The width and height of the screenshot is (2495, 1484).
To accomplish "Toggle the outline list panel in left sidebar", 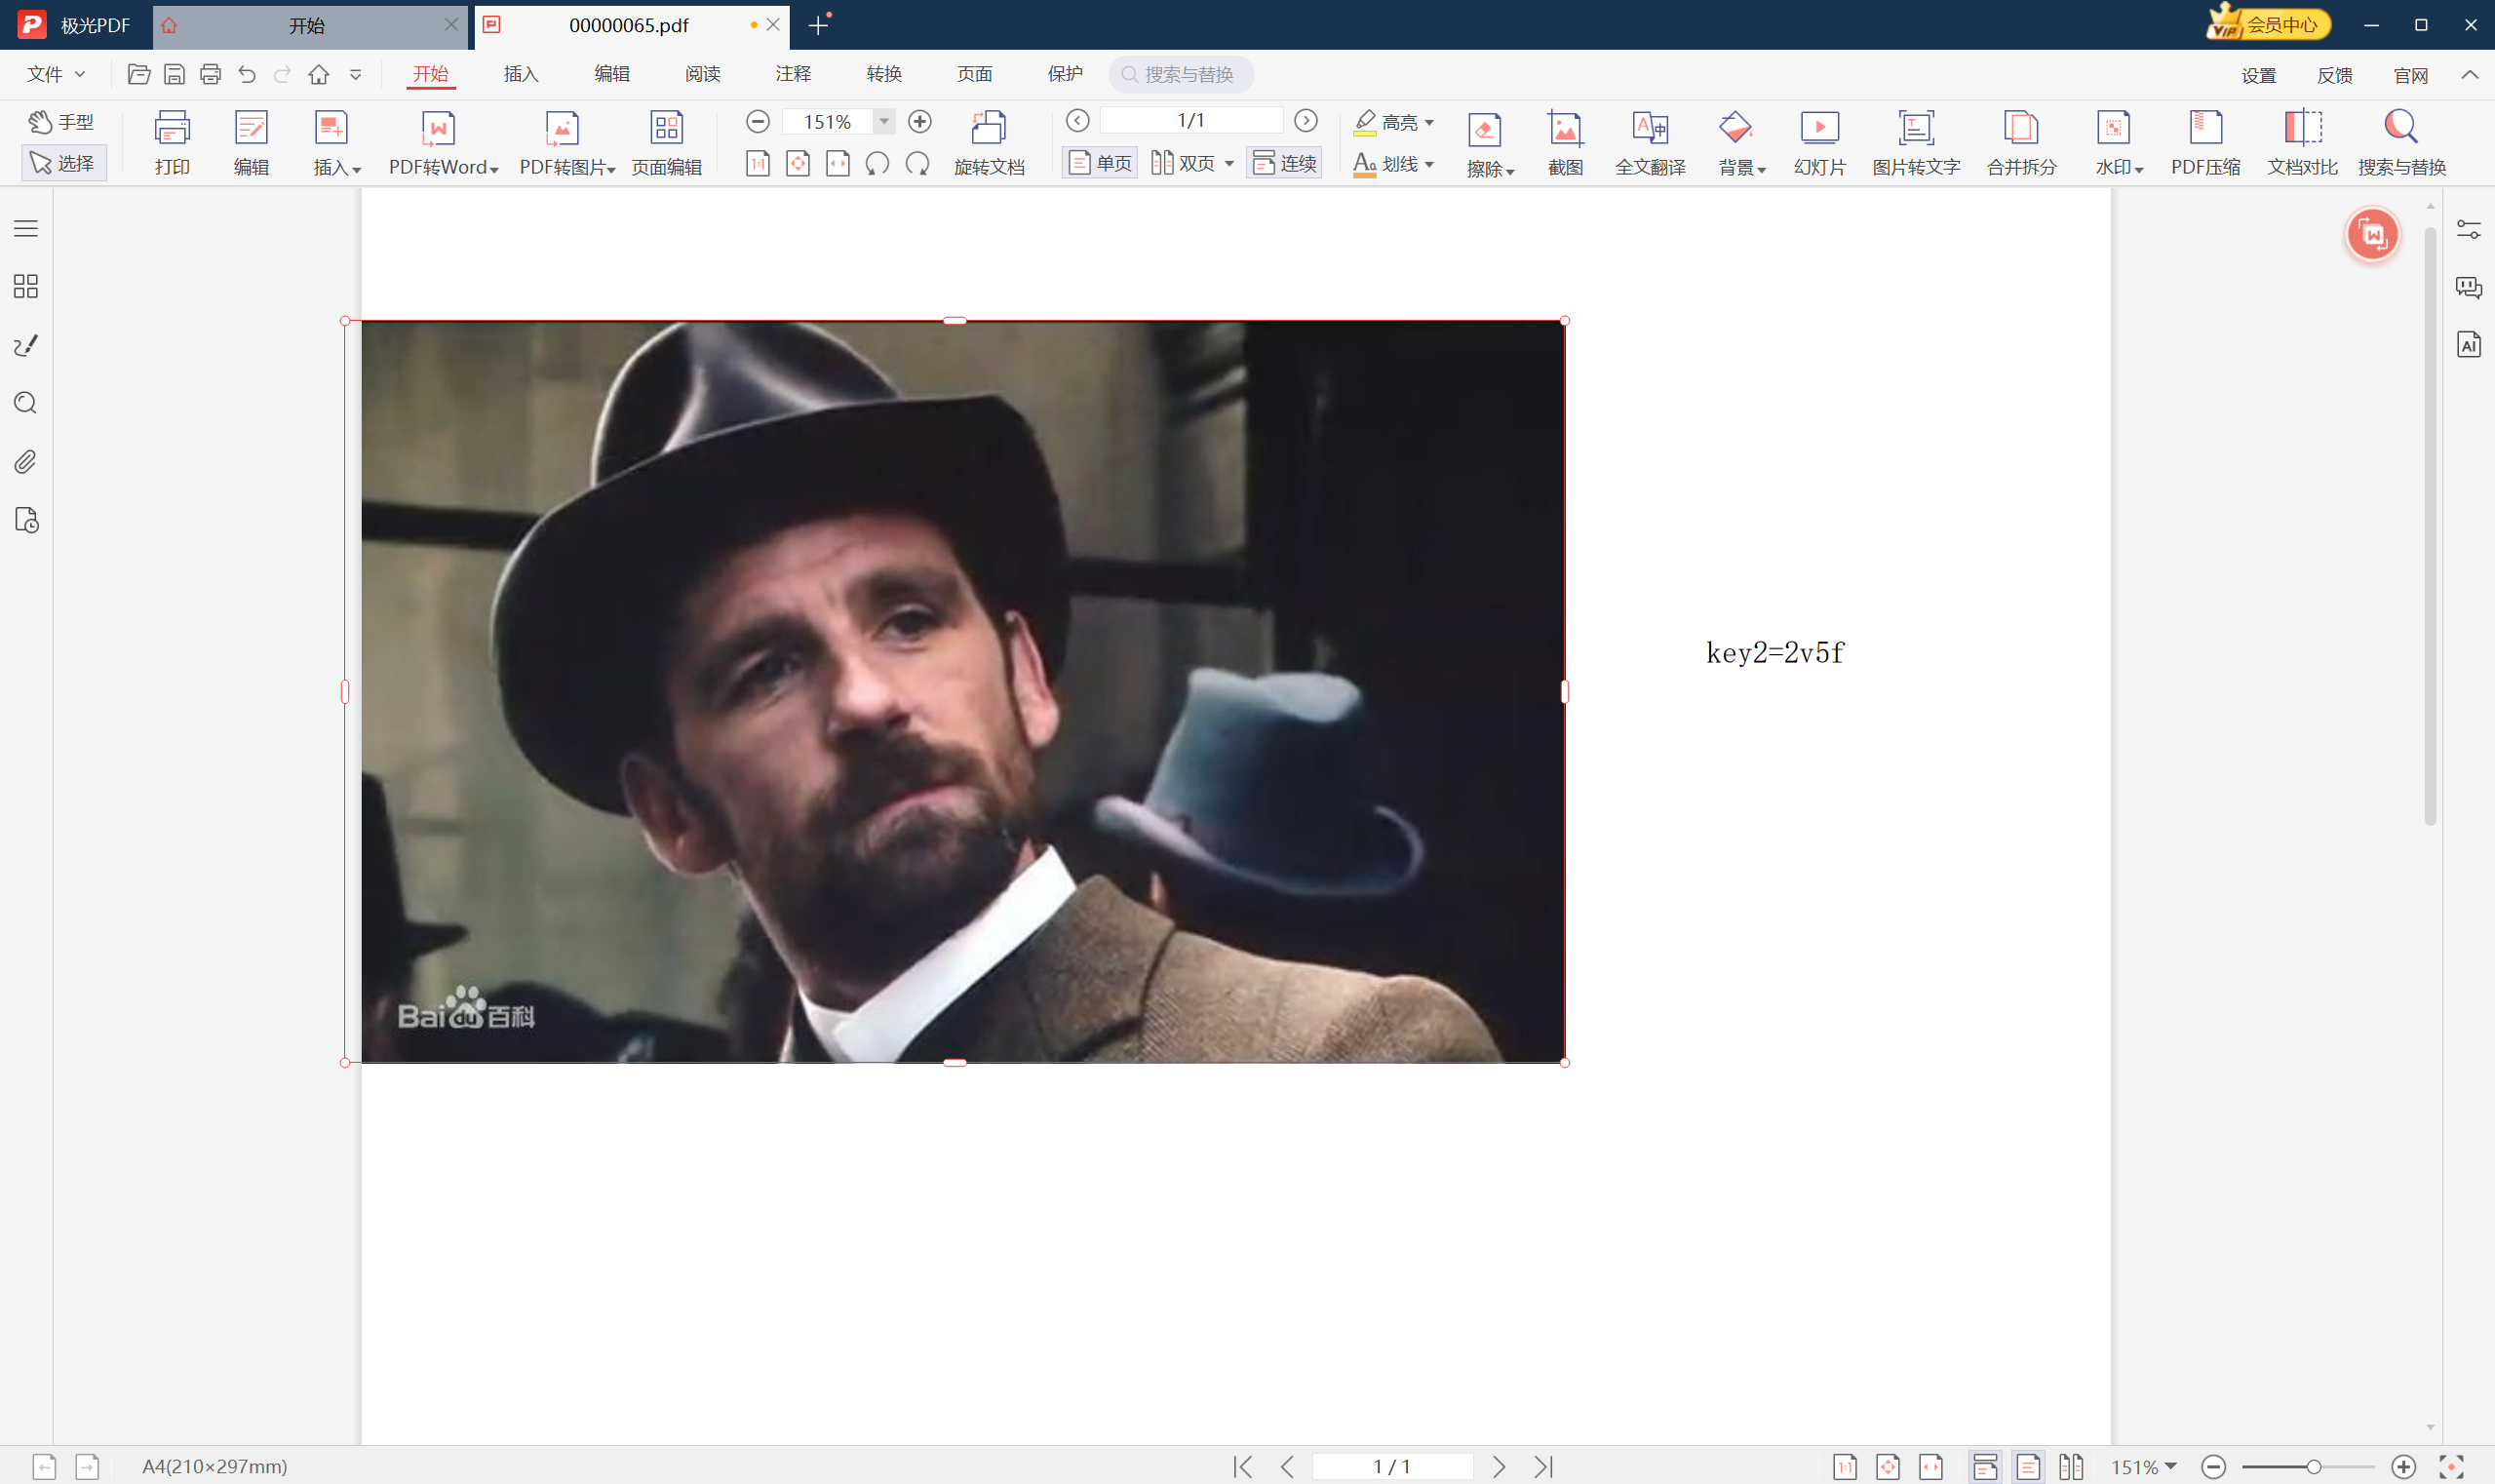I will coord(26,229).
